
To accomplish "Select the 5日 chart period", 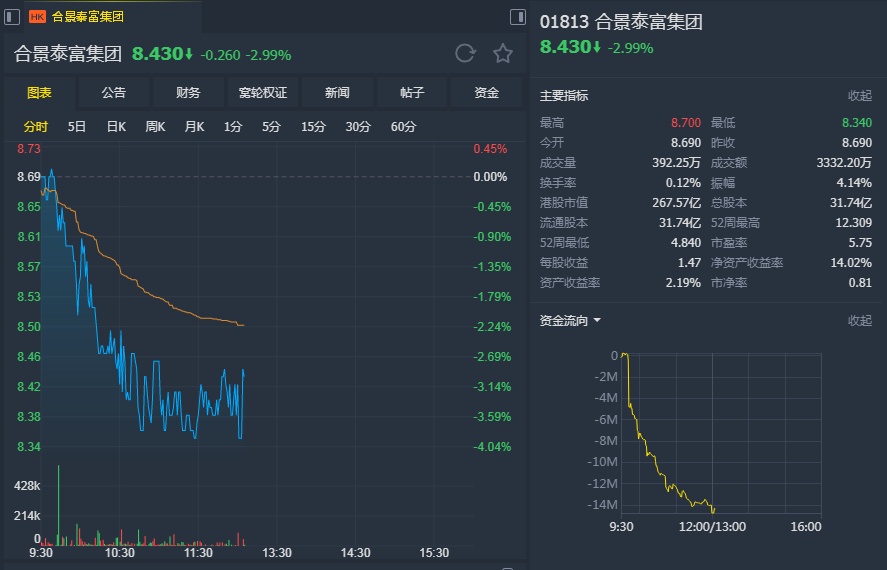I will pos(76,127).
